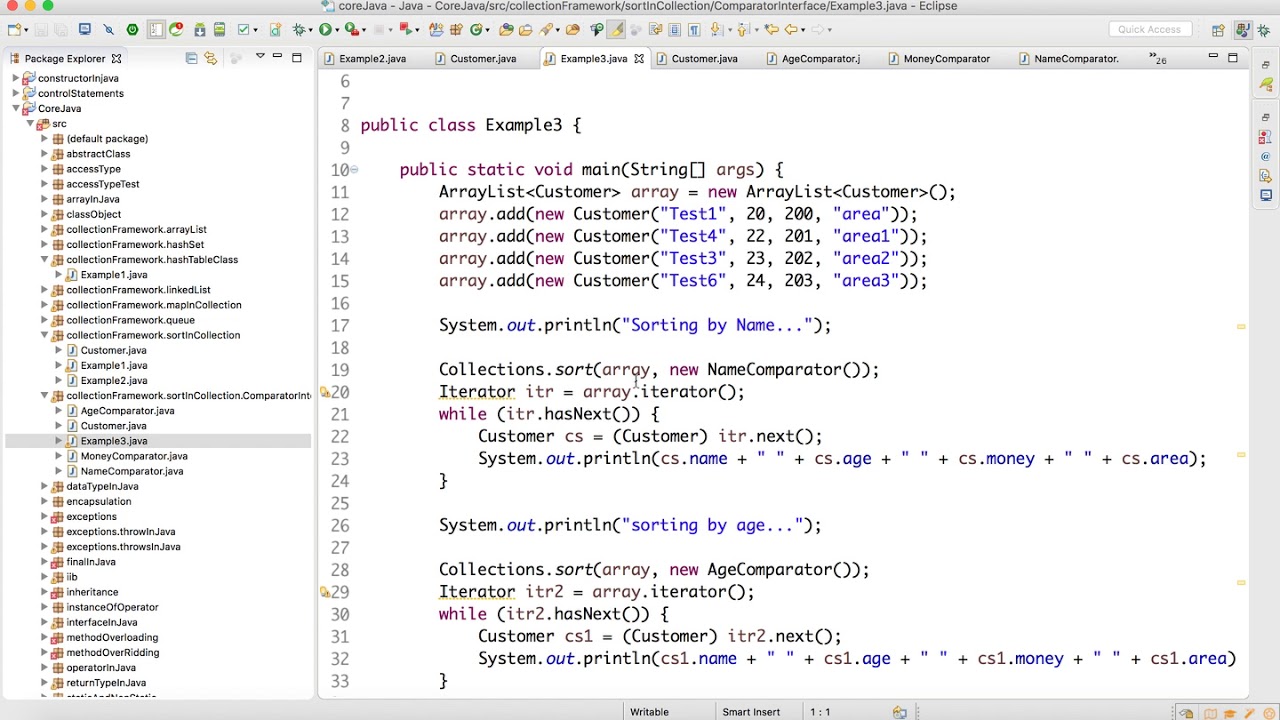Screen dimensions: 1280x720
Task: Select the inheritance package
Action: 92,592
